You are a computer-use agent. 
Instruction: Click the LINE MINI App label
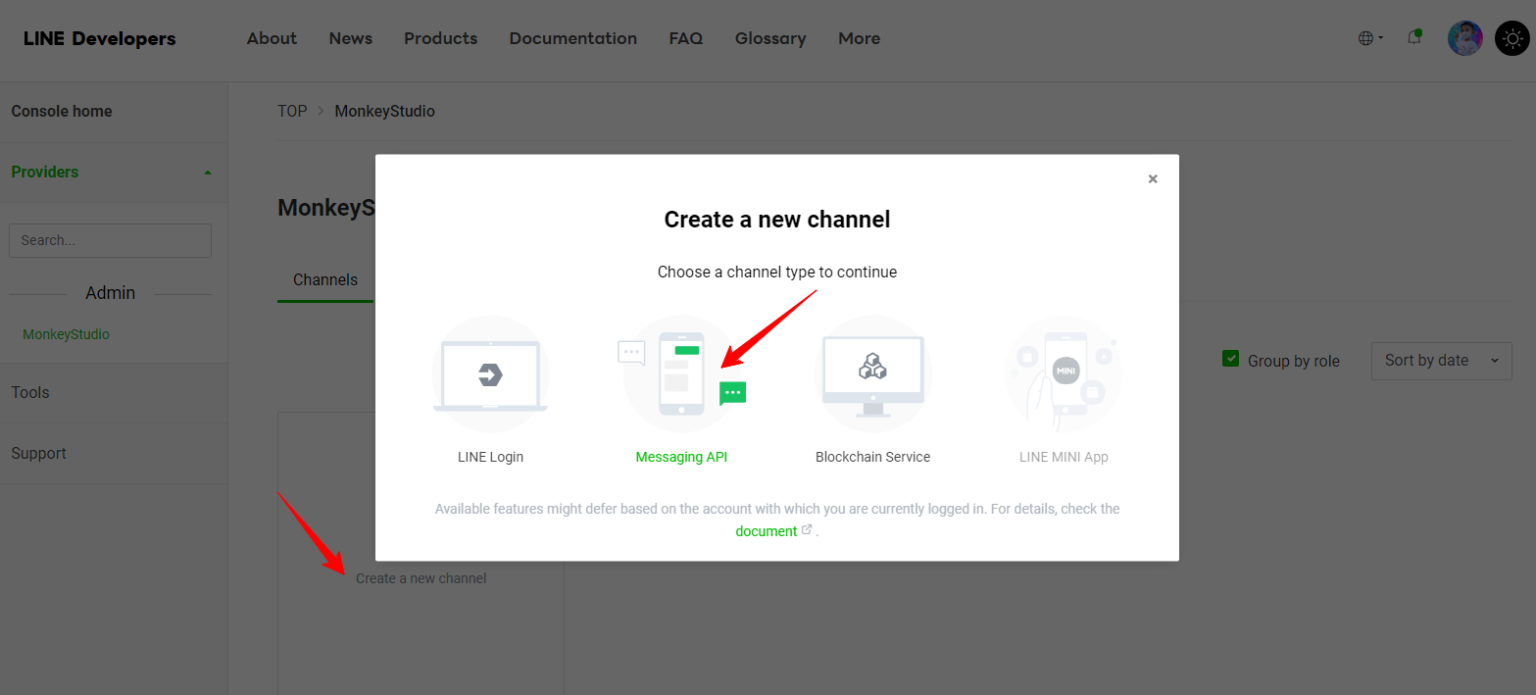coord(1064,457)
